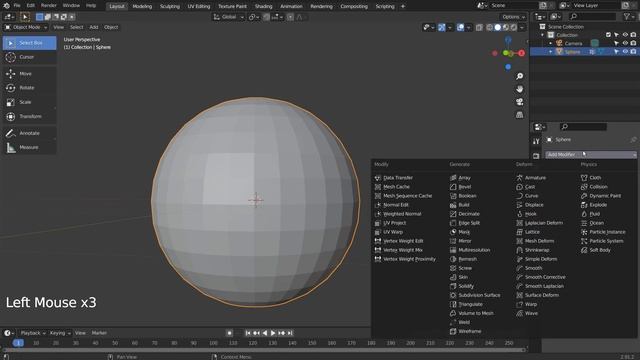Add the Decimate modifier
This screenshot has height=360, width=640.
465,214
